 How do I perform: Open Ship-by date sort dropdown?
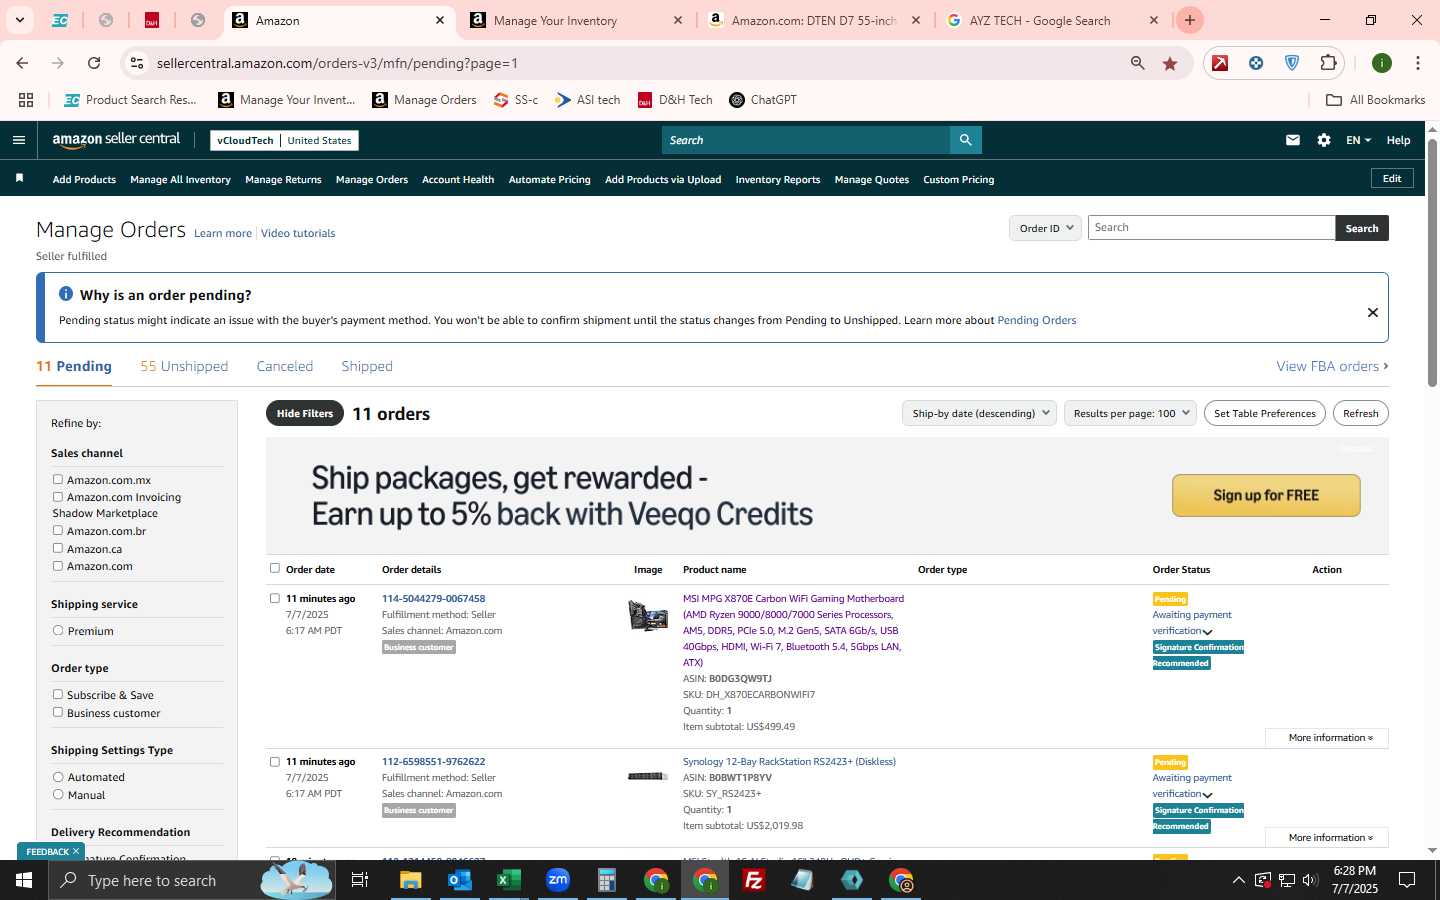979,413
